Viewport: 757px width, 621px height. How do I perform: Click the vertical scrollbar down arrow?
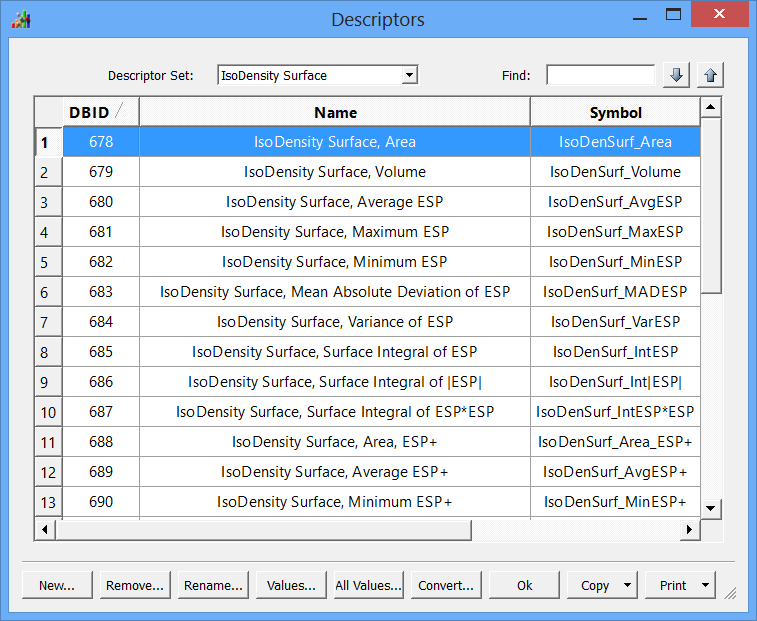coord(711,508)
